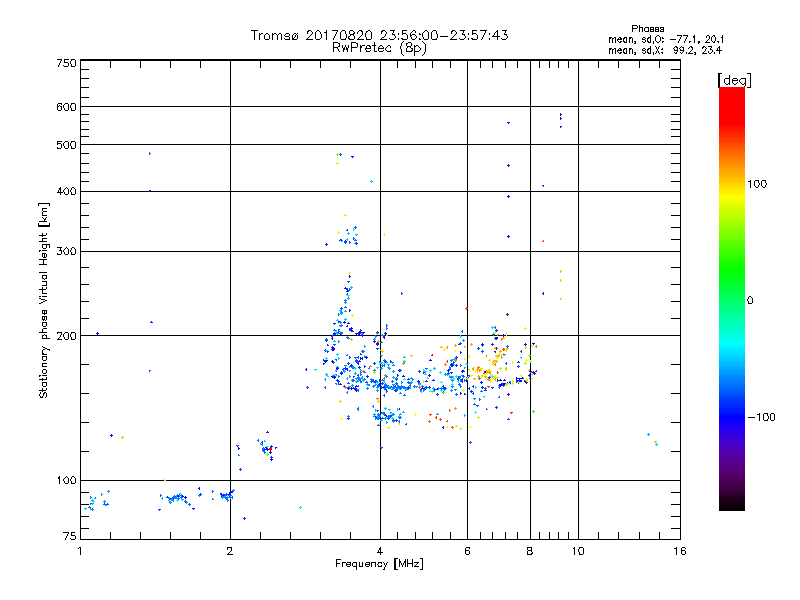800x600 pixels.
Task: Click the y-axis label '600'
Action: coord(67,107)
